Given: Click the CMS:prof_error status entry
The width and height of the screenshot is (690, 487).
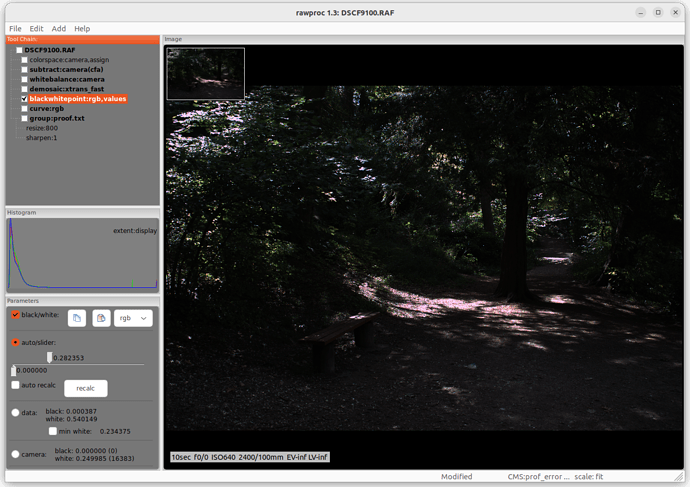Looking at the screenshot, I should (538, 476).
